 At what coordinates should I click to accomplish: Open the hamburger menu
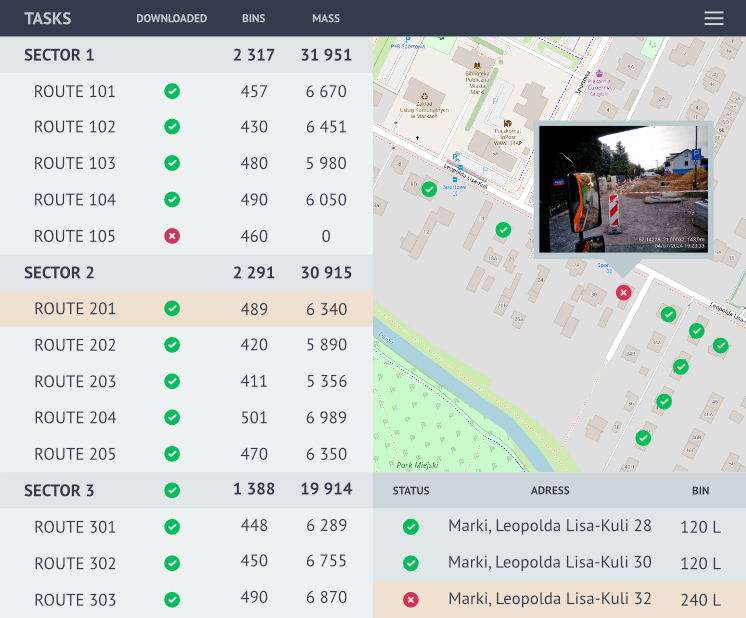(713, 18)
